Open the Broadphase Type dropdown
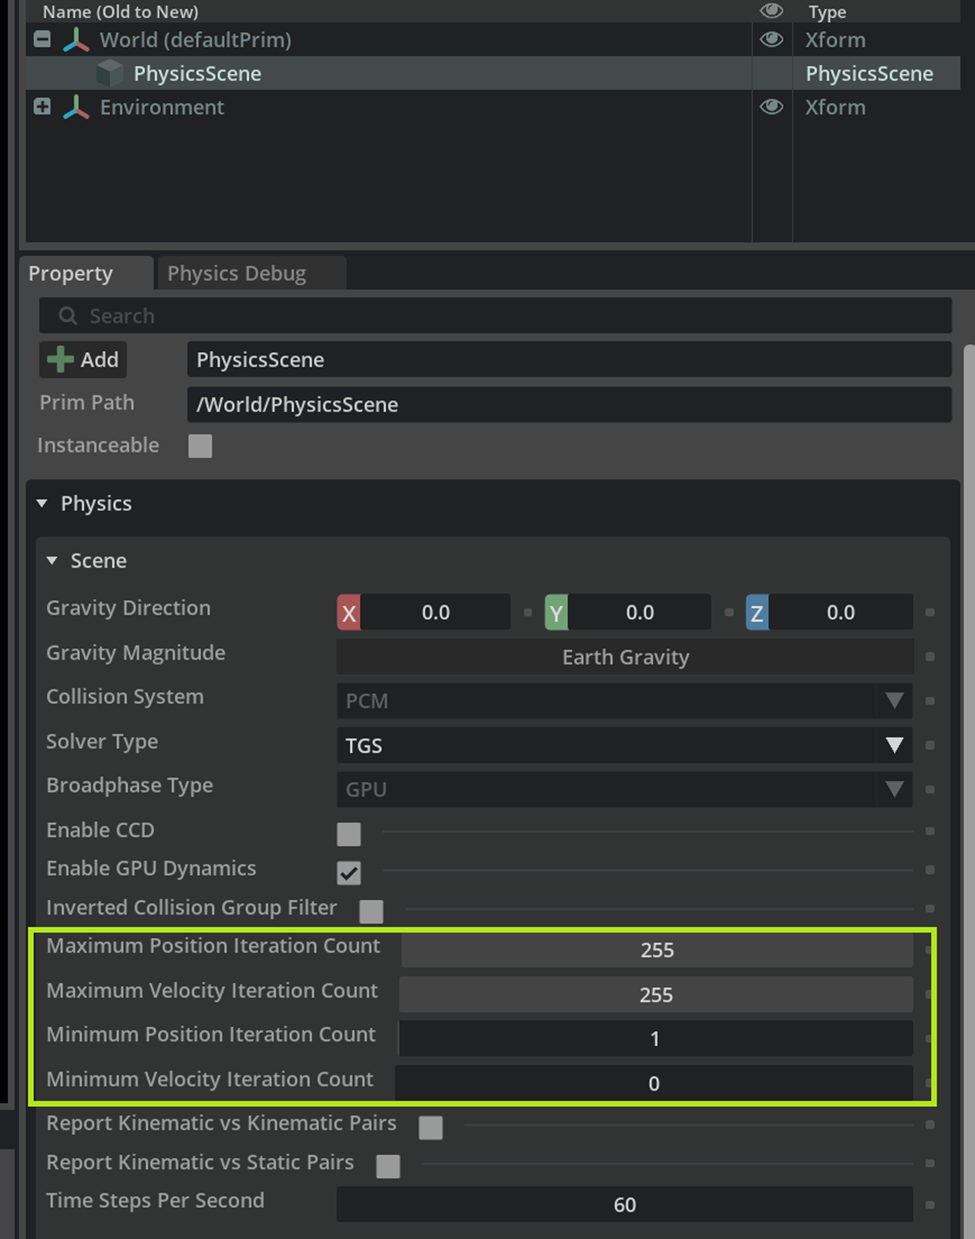975x1239 pixels. (625, 789)
